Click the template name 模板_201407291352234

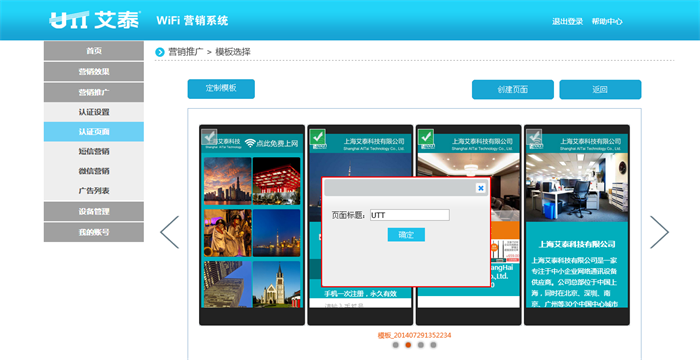click(414, 335)
